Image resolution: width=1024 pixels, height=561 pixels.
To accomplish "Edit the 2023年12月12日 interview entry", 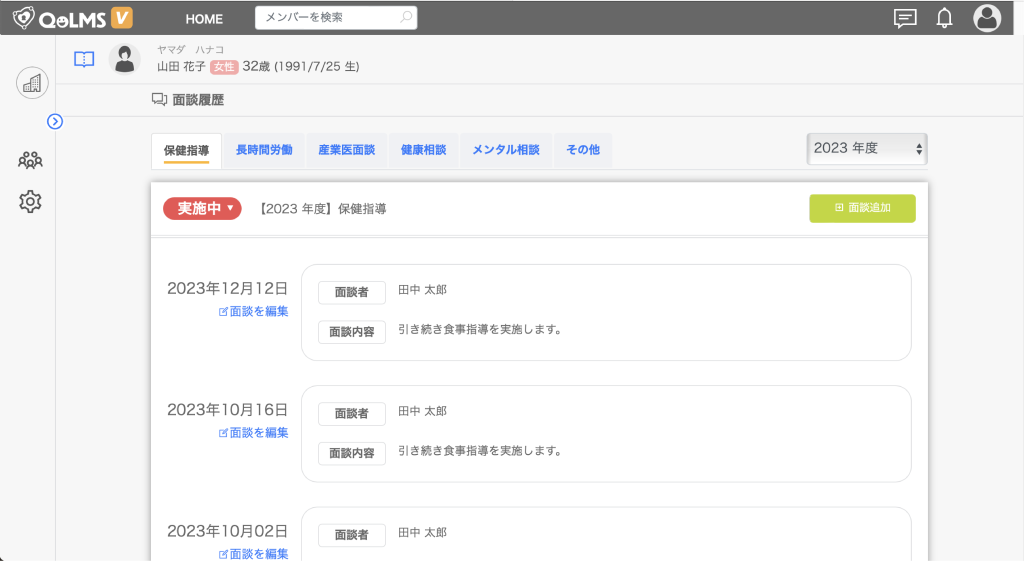I will click(254, 311).
